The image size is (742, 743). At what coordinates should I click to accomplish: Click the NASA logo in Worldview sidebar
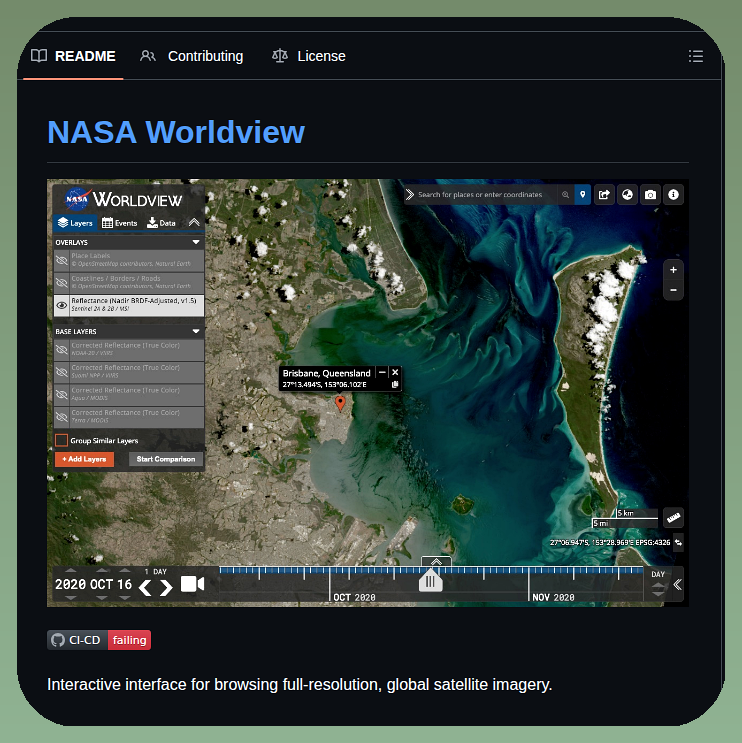click(77, 199)
